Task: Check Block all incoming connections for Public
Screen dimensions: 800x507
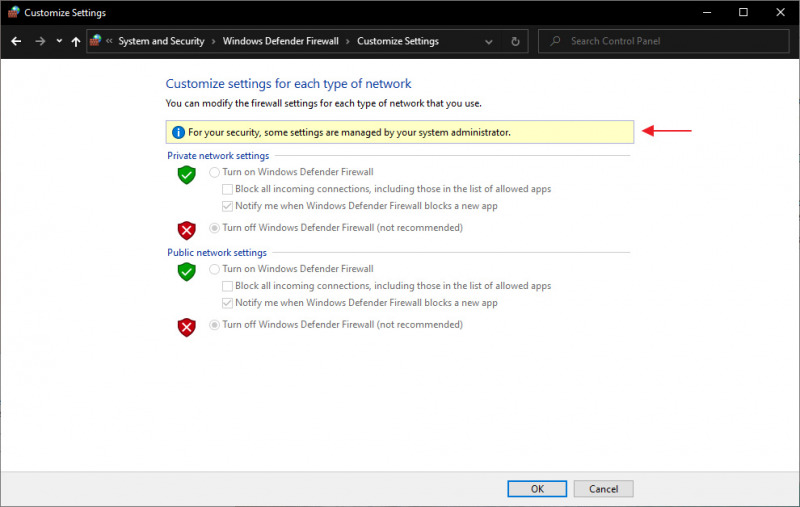Action: tap(227, 286)
